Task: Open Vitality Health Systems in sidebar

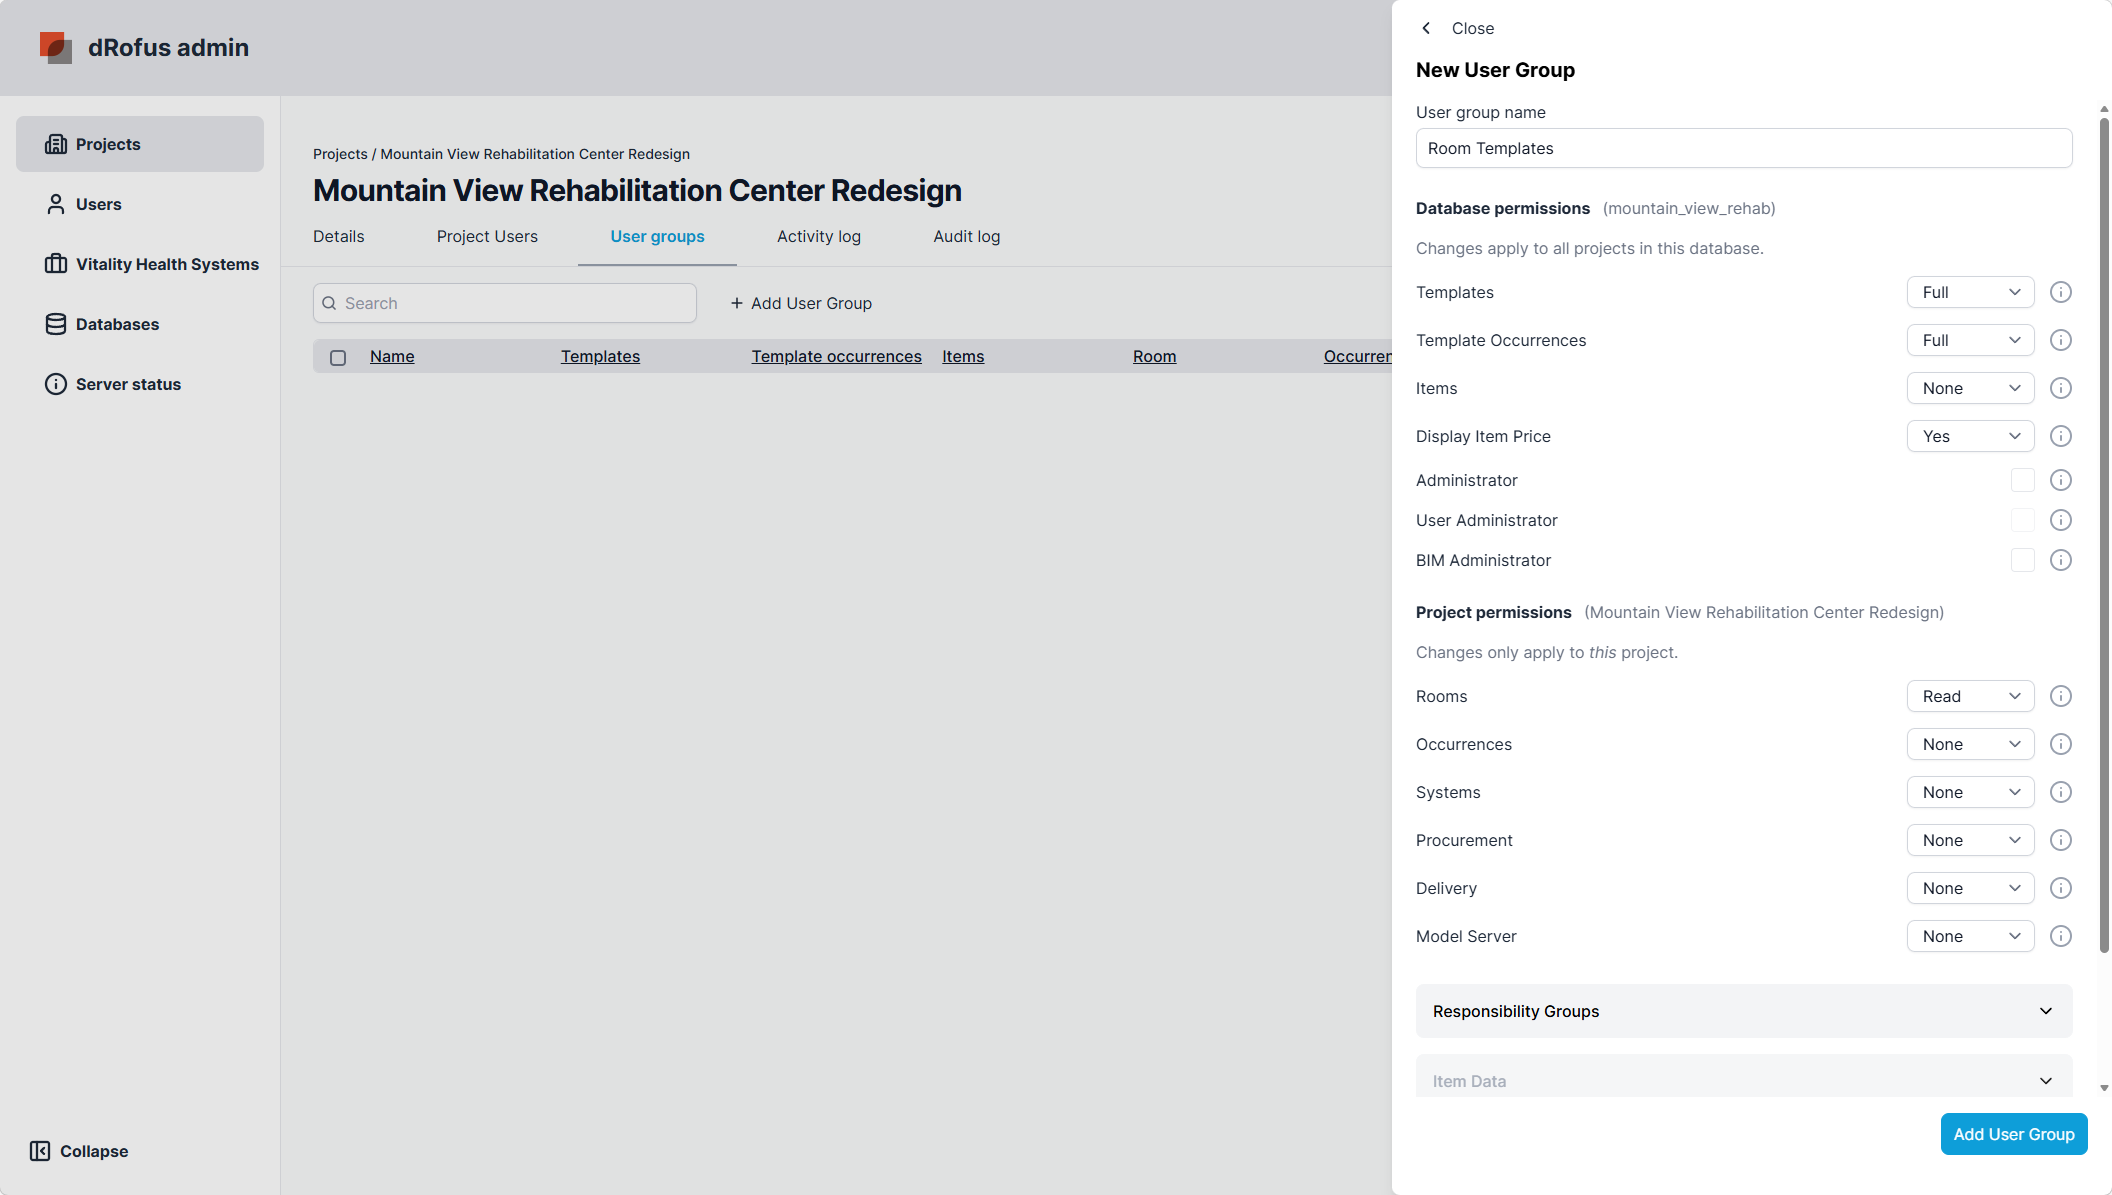Action: tap(140, 264)
